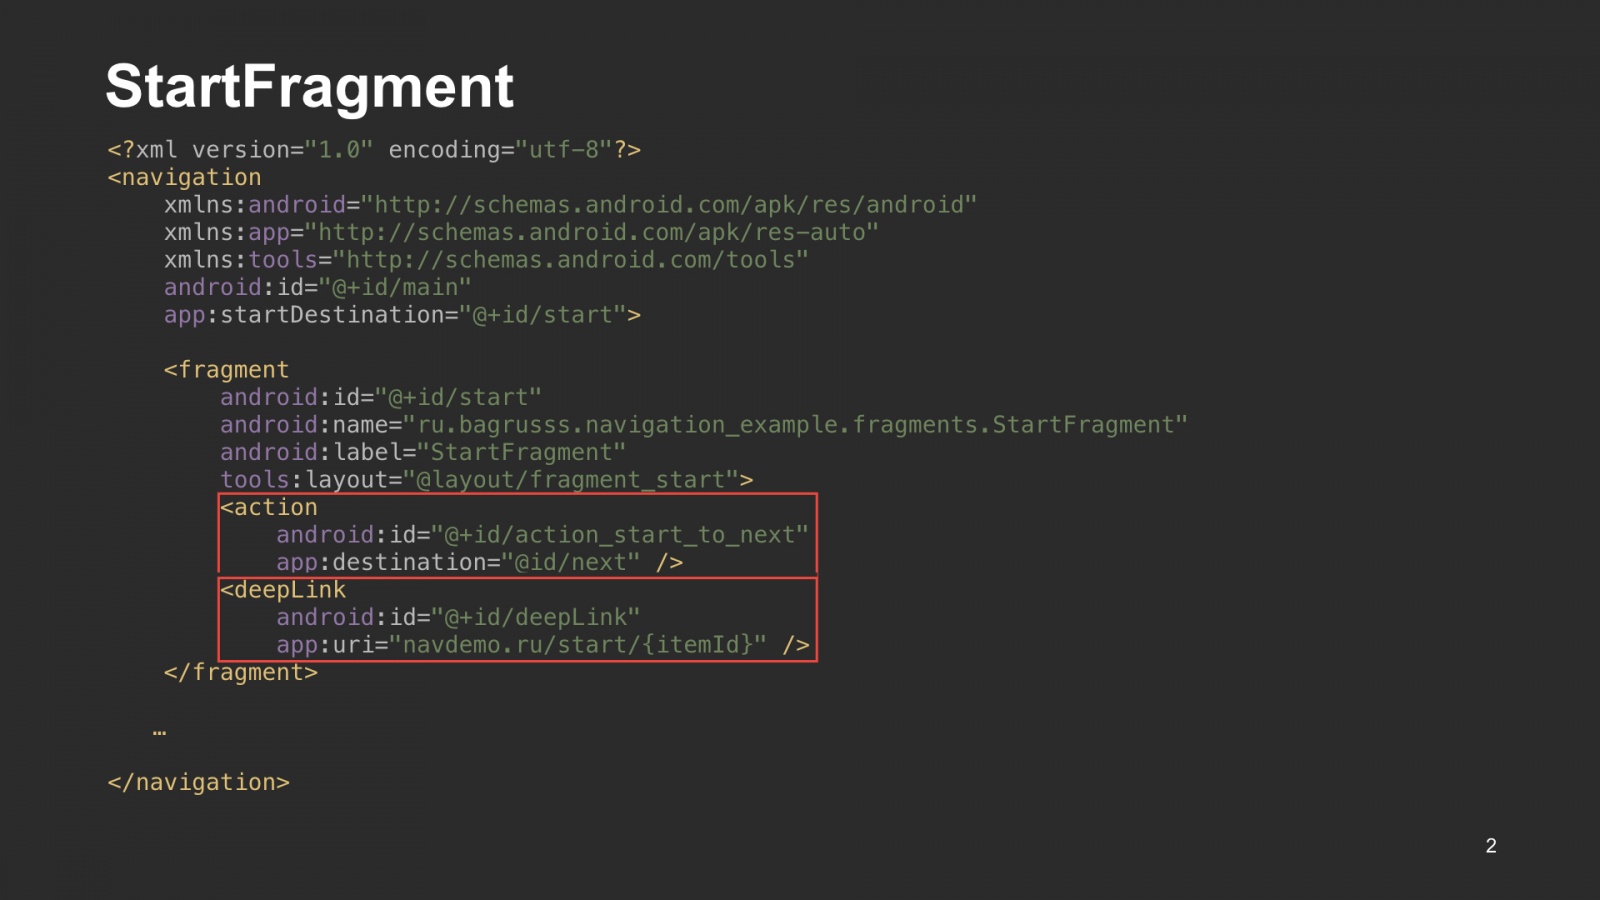
Task: Click the opening <fragment tag
Action: pyautogui.click(x=226, y=370)
